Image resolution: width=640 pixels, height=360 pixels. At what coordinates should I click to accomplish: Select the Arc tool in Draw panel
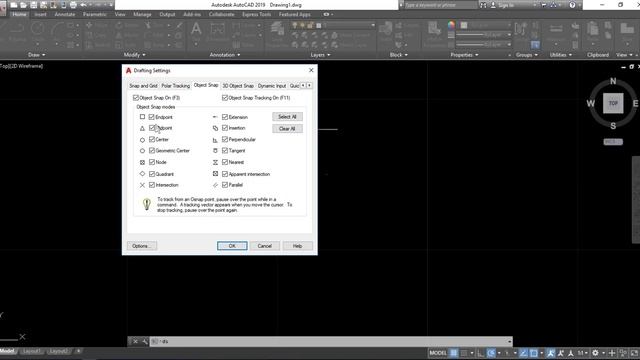tap(58, 29)
